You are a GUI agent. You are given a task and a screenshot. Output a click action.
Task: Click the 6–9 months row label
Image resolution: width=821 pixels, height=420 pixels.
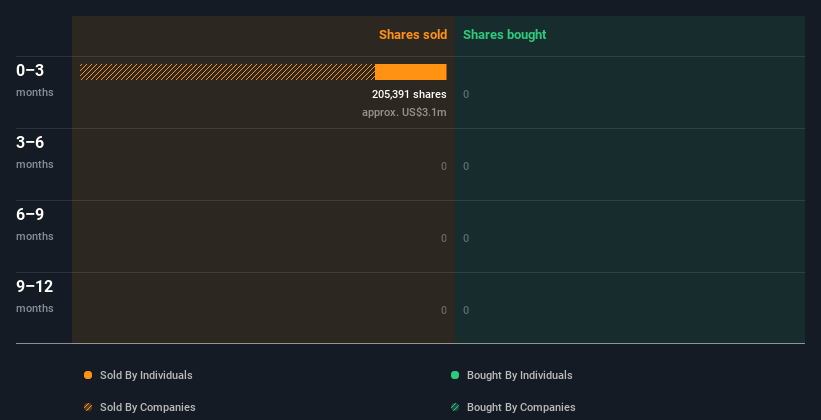[x=35, y=224]
